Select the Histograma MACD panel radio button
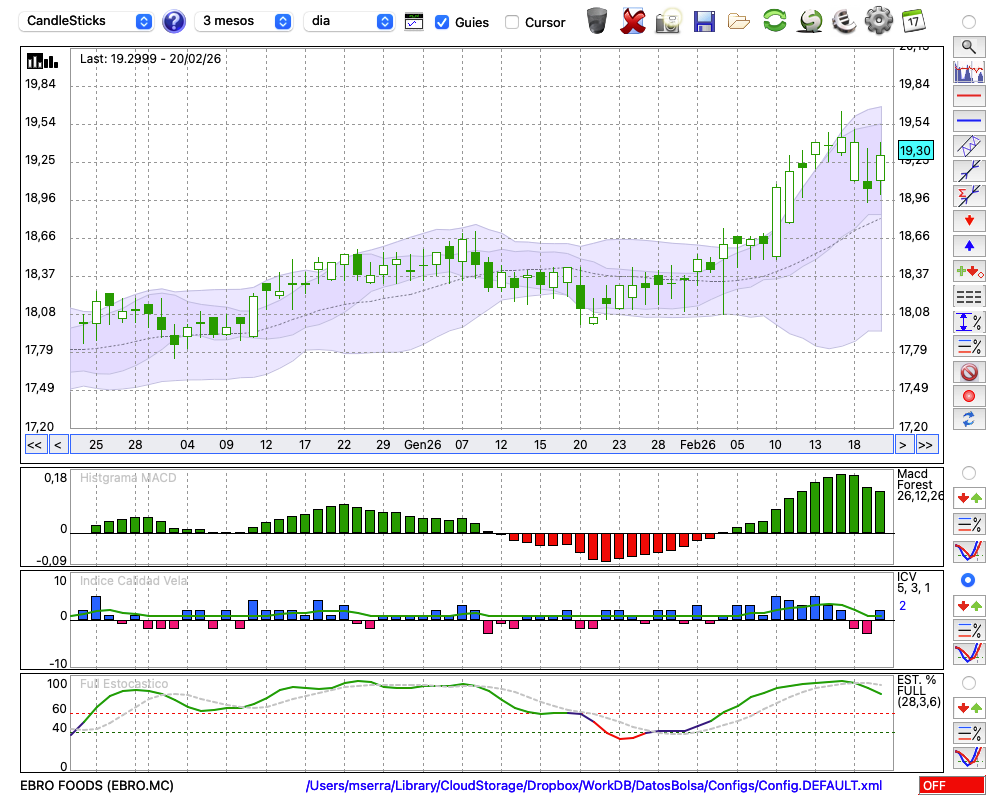 (x=967, y=472)
